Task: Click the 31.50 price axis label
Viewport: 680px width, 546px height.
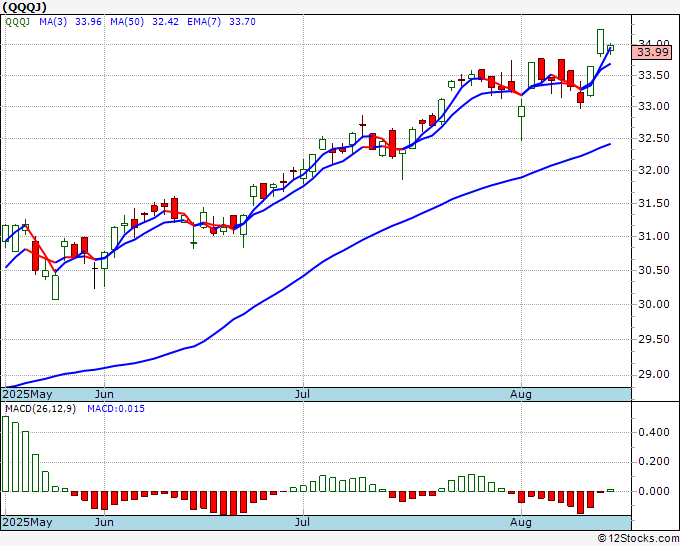Action: 654,203
